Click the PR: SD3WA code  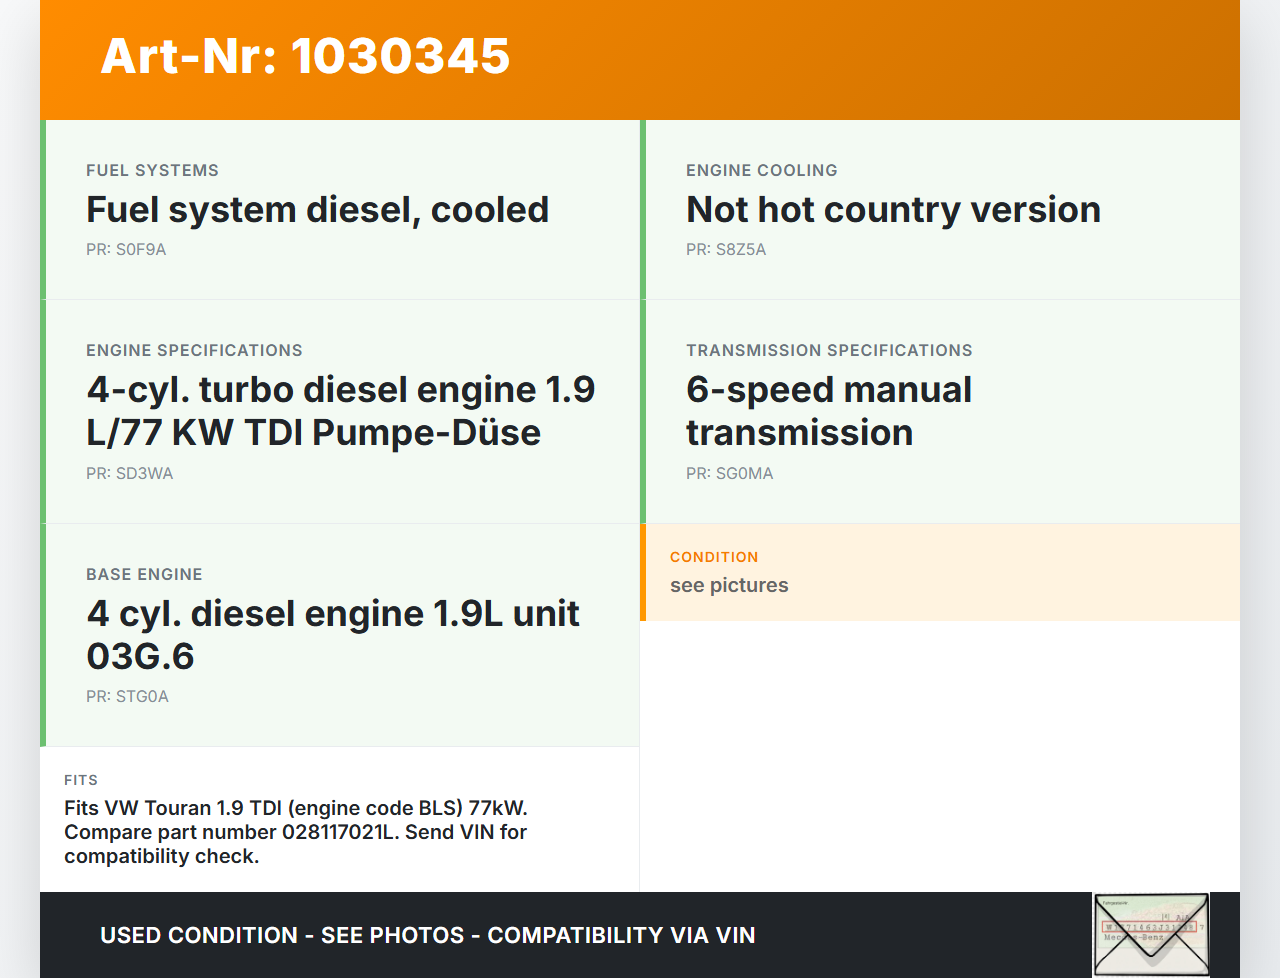130,474
